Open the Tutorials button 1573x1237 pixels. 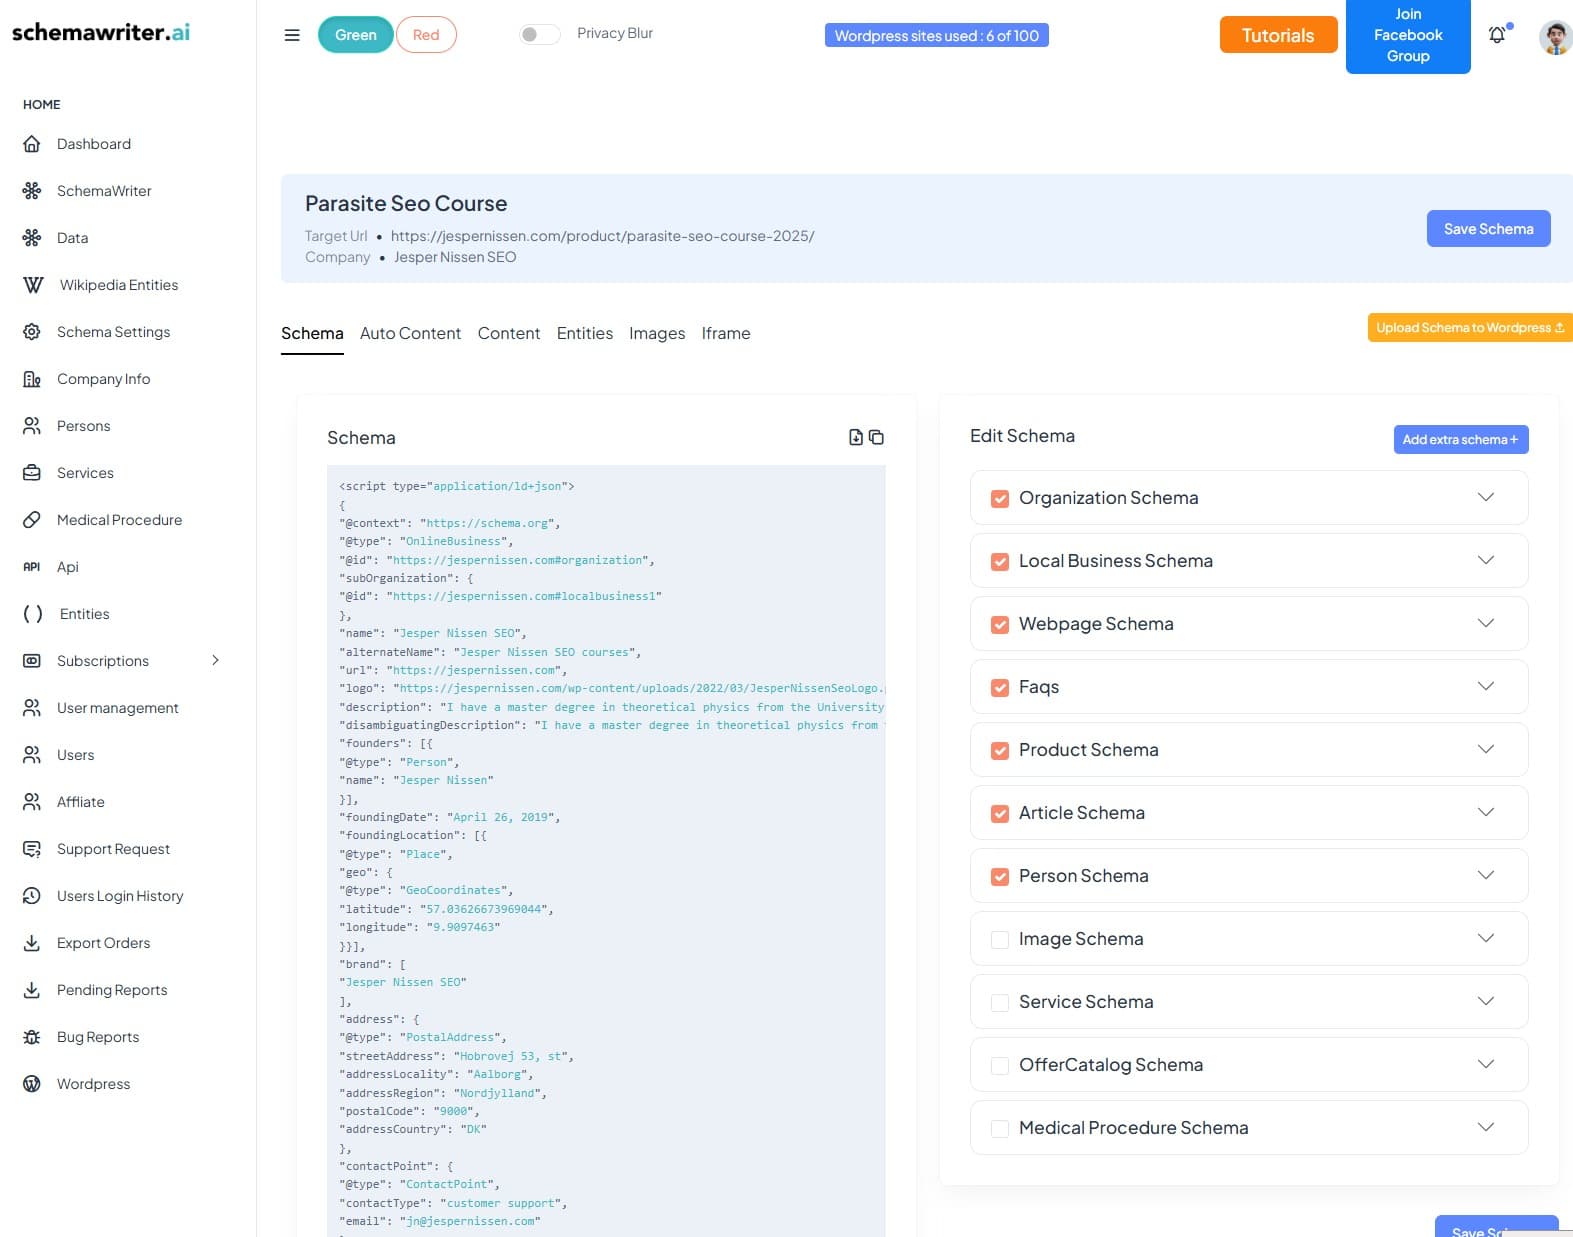[x=1278, y=36]
